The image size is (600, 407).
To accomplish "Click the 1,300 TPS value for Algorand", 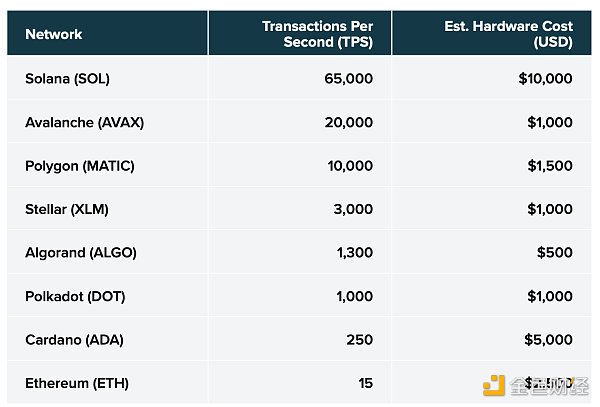I will (x=353, y=252).
